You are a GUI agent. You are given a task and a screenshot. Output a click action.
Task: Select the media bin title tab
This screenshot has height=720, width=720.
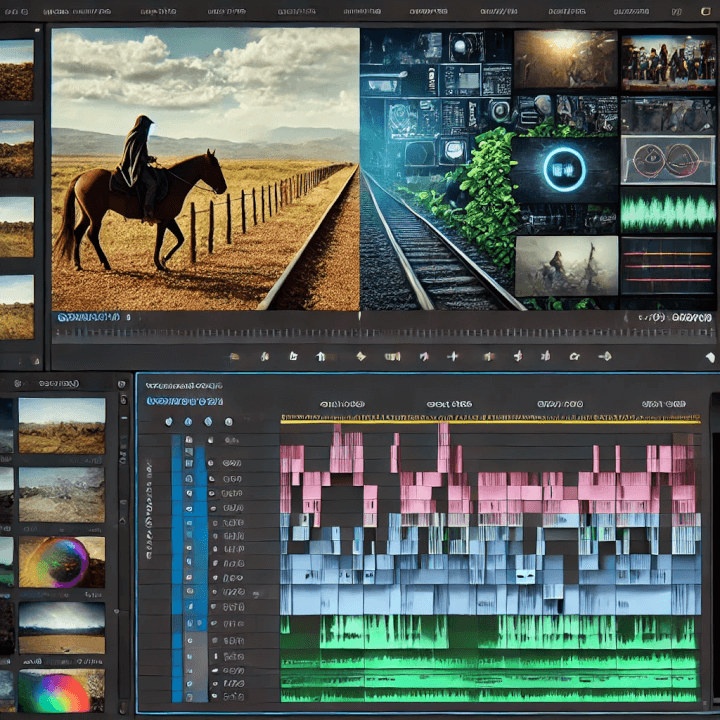tap(59, 383)
